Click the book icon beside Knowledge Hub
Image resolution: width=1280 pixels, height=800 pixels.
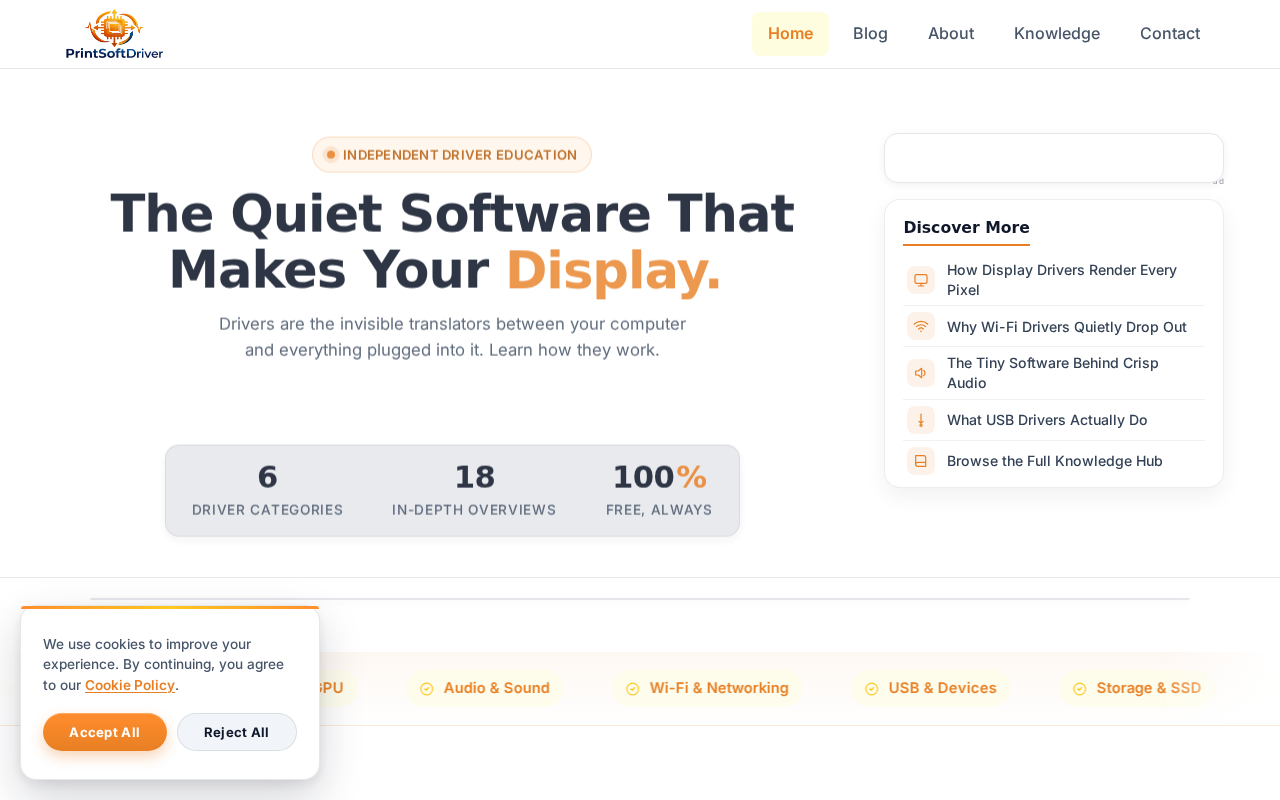921,461
